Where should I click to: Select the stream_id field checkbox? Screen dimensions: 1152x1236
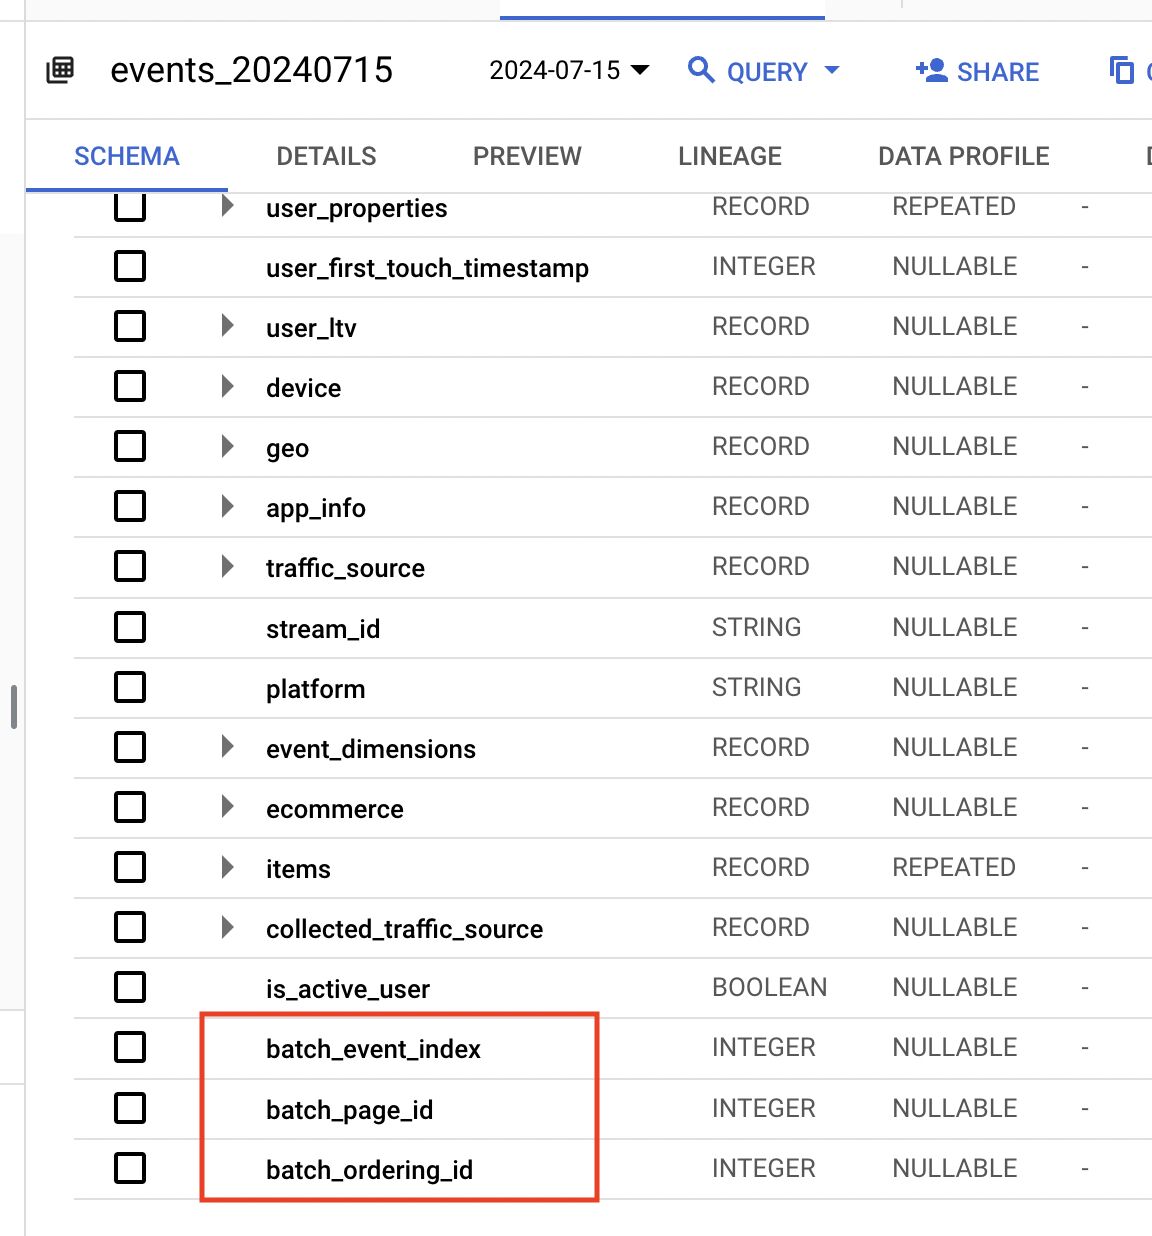point(130,628)
